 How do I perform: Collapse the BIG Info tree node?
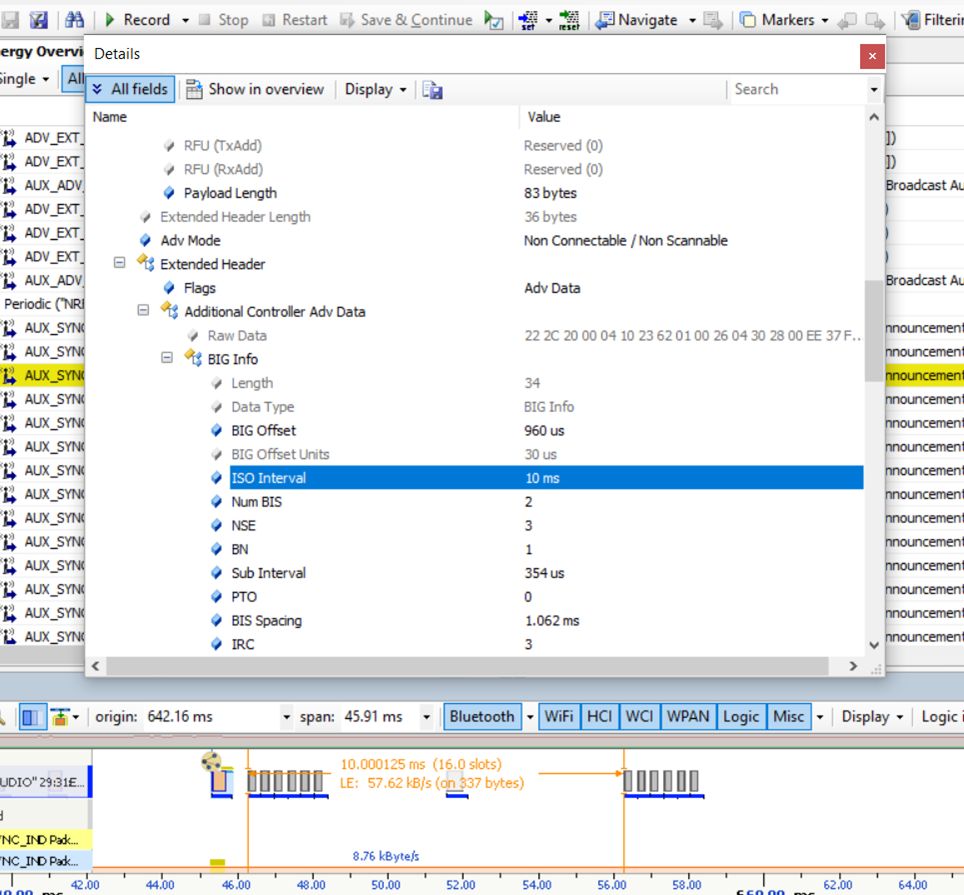coord(167,359)
